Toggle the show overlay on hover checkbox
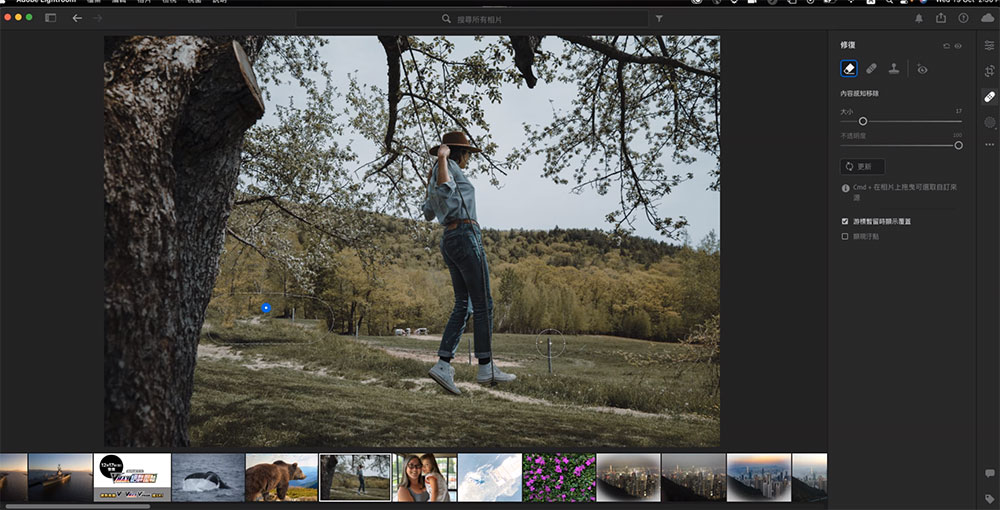The width and height of the screenshot is (1000, 510). 845,221
